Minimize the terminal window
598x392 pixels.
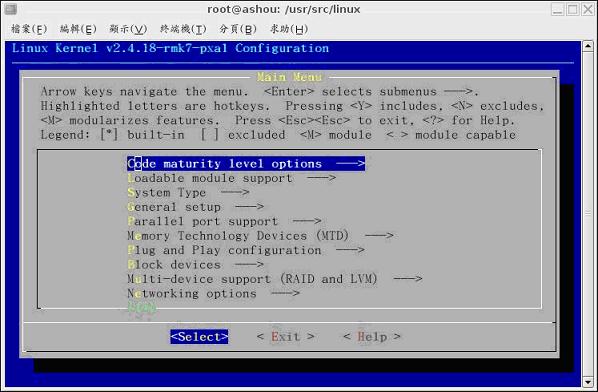click(x=558, y=9)
